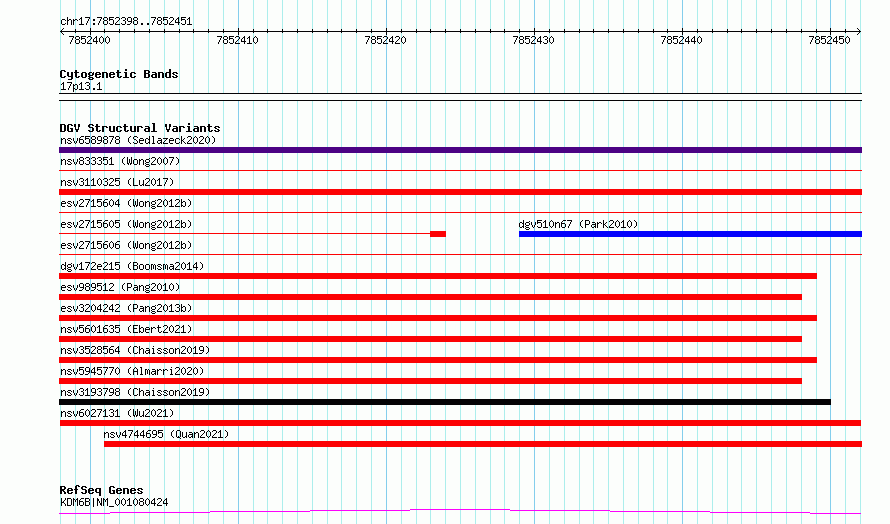Click the RefSeq Genes track title
The width and height of the screenshot is (890, 524).
(101, 490)
